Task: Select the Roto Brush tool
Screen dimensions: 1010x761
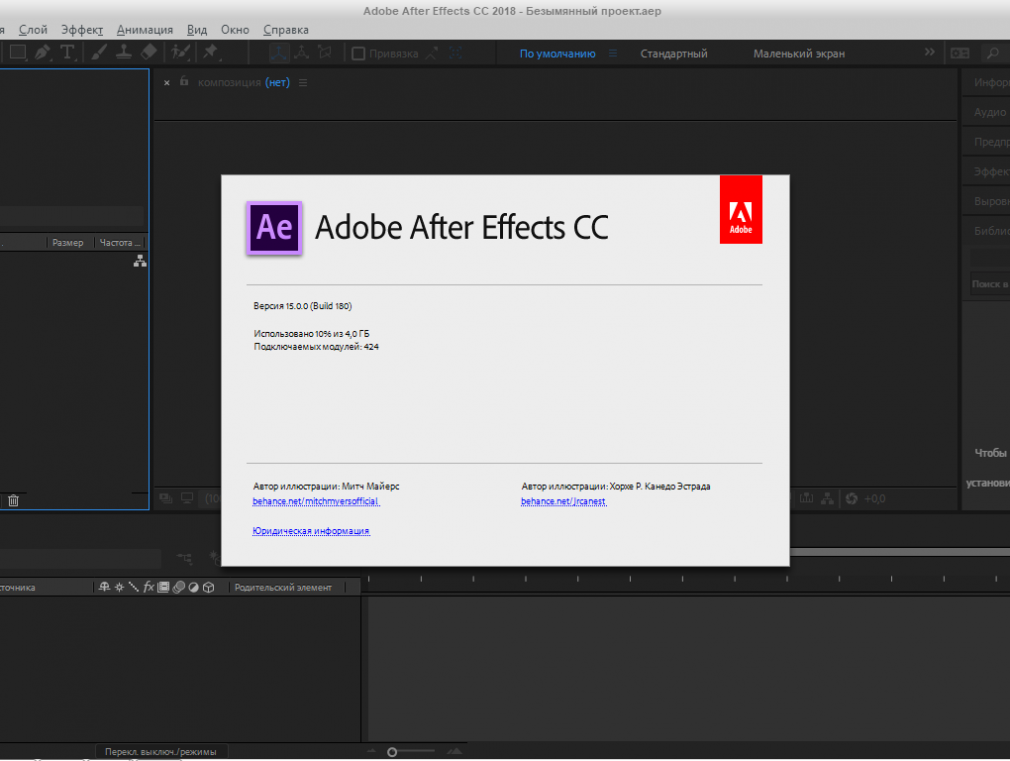Action: (x=181, y=53)
